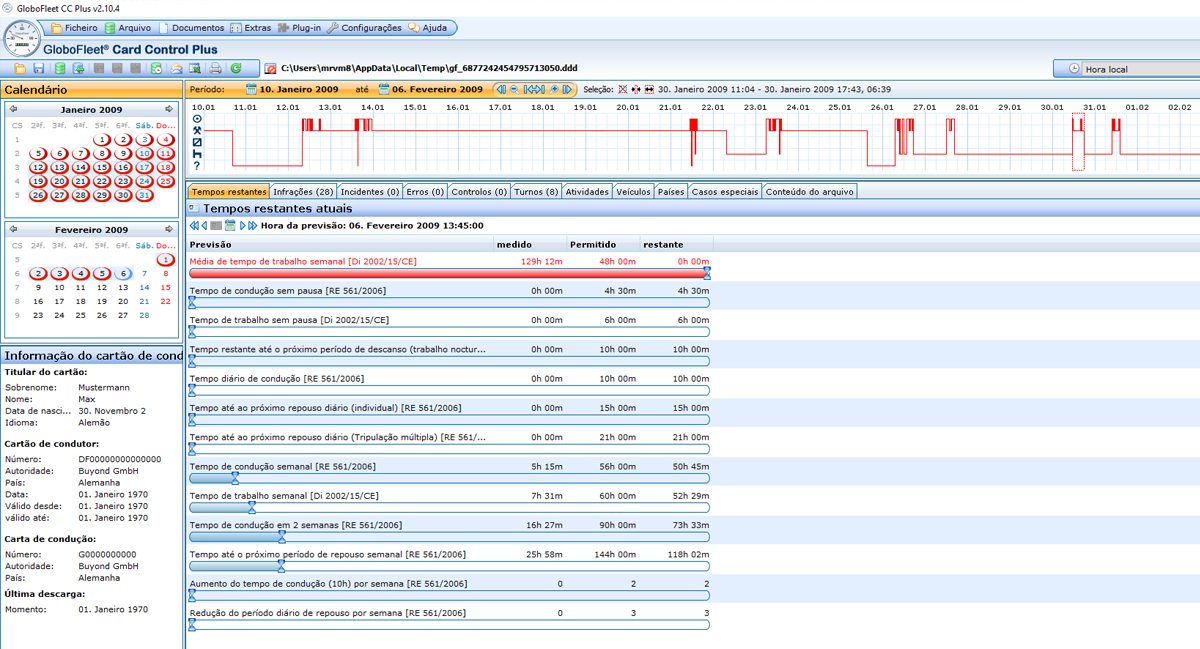
Task: Click the fit-all-period timeline icon
Action: [534, 89]
